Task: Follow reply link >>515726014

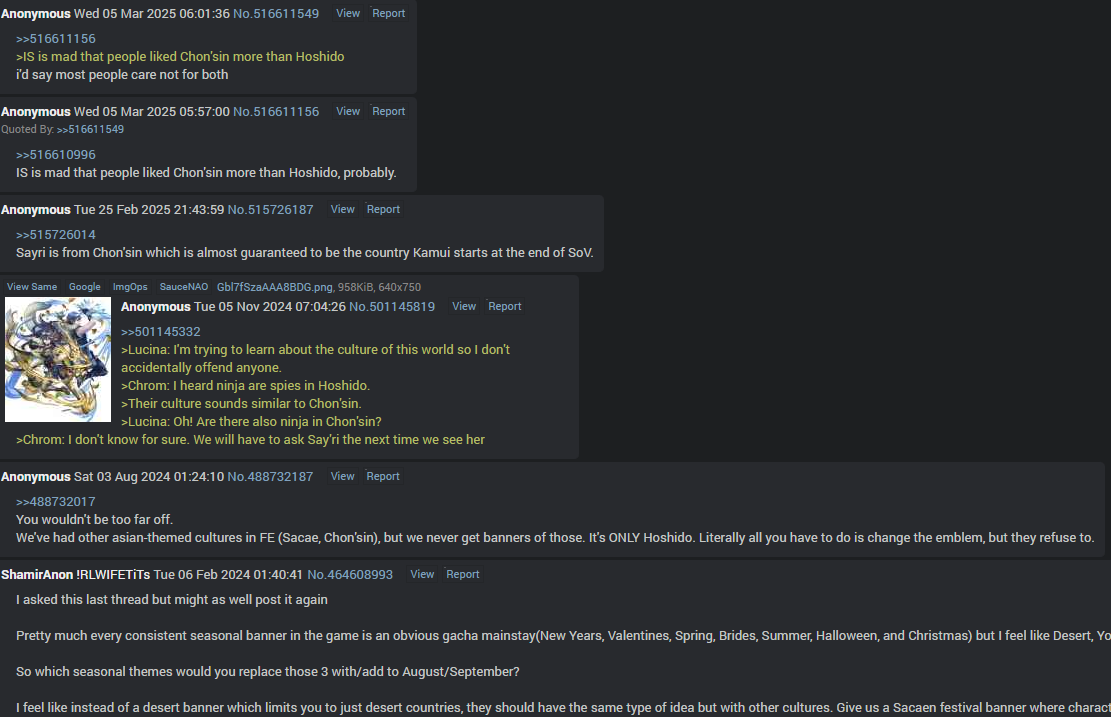Action: (55, 235)
